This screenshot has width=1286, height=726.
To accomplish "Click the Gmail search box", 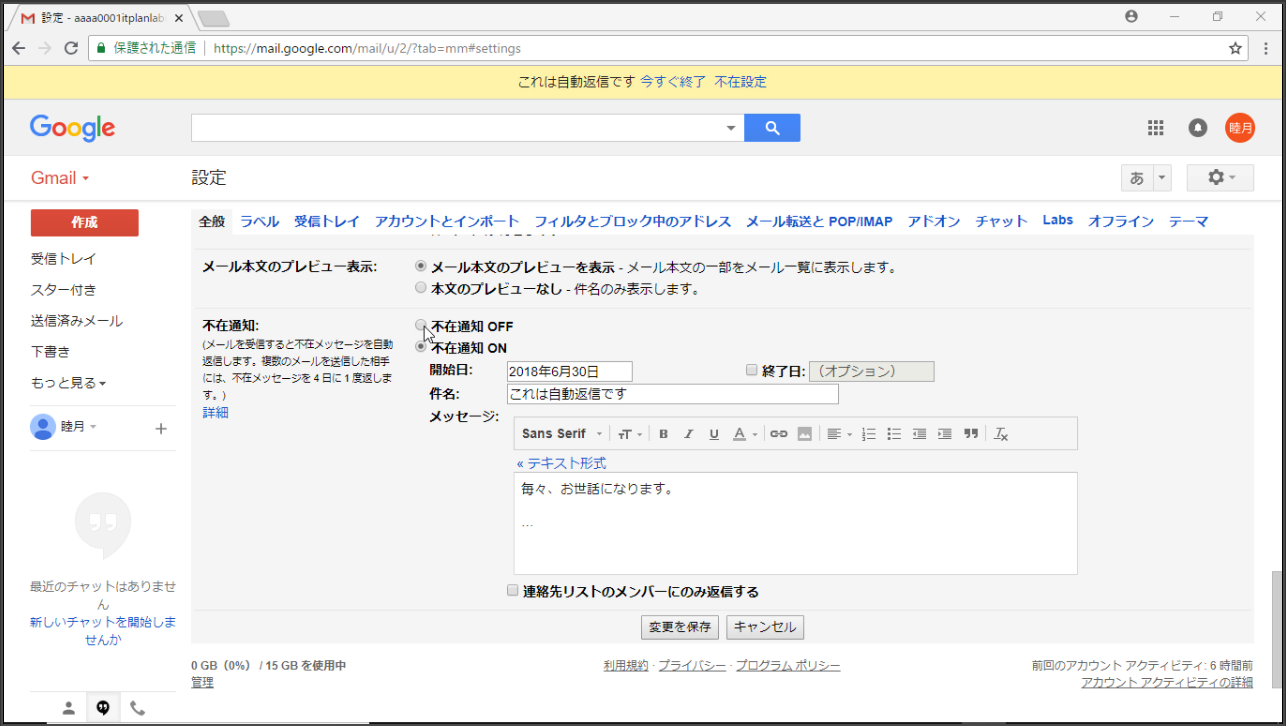I will tap(458, 128).
